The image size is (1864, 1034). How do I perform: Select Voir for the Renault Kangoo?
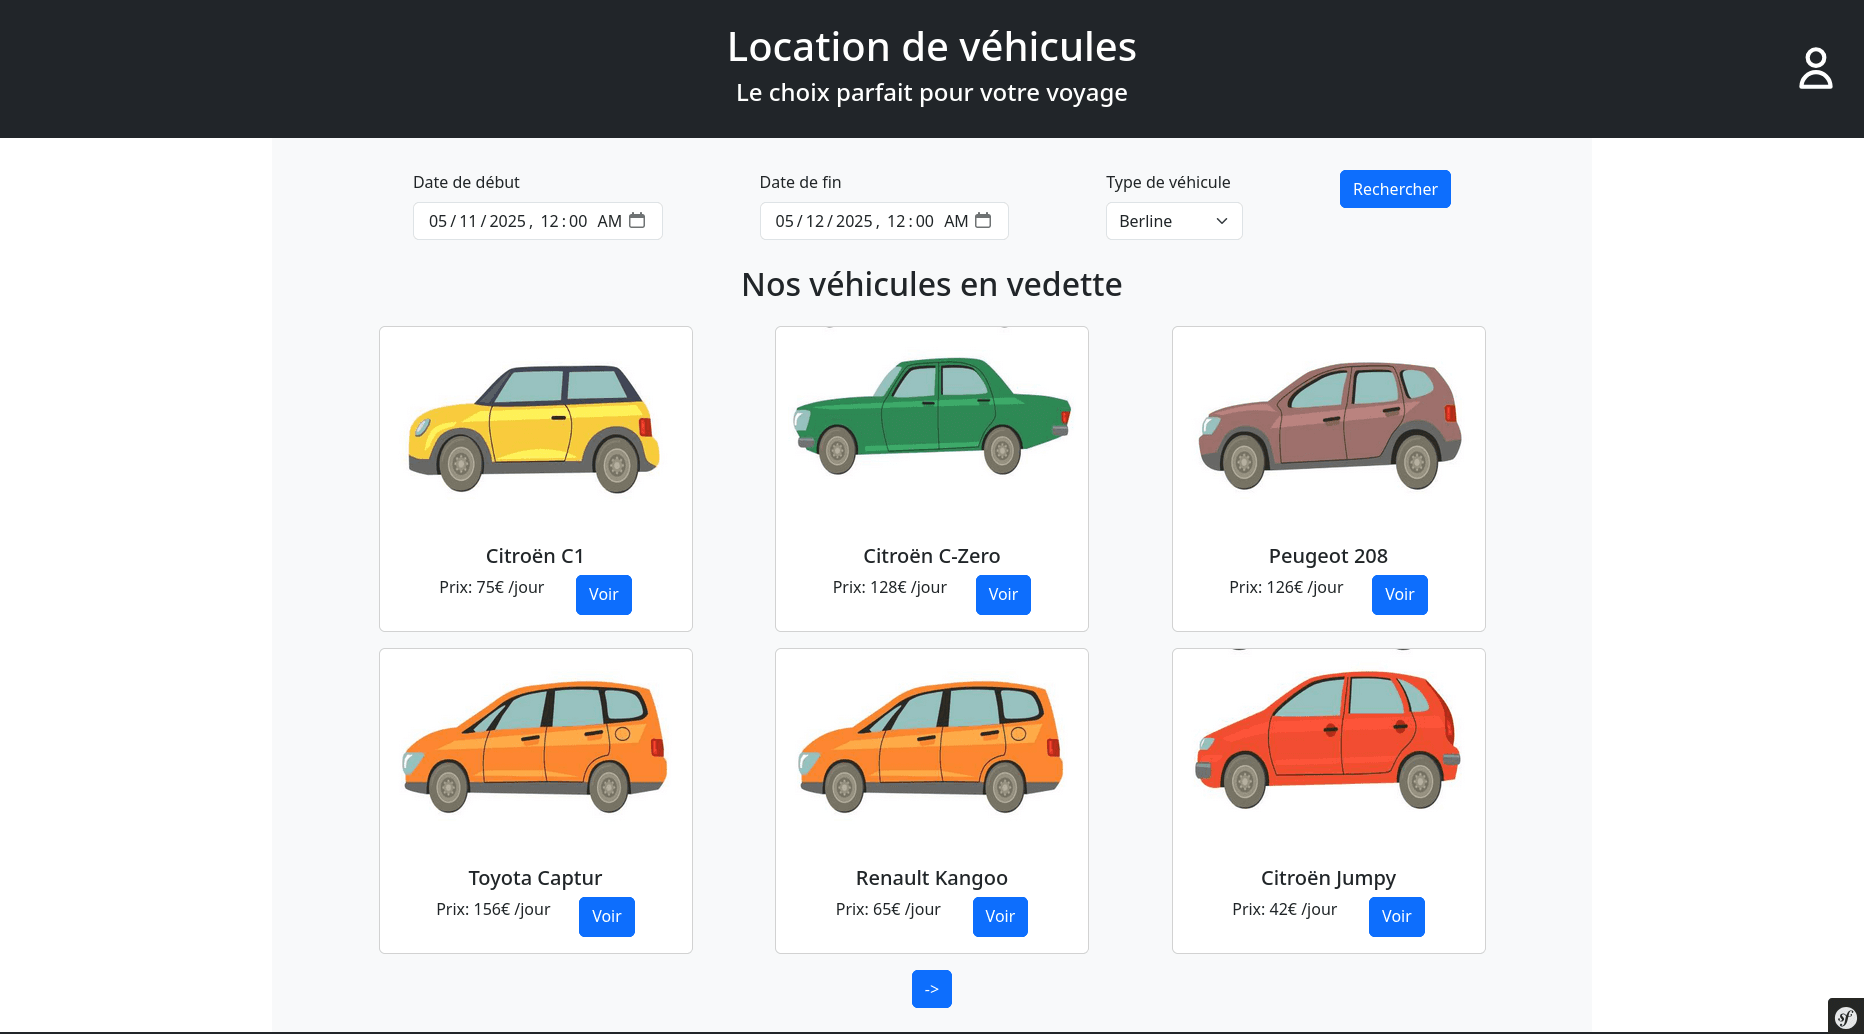pyautogui.click(x=999, y=916)
